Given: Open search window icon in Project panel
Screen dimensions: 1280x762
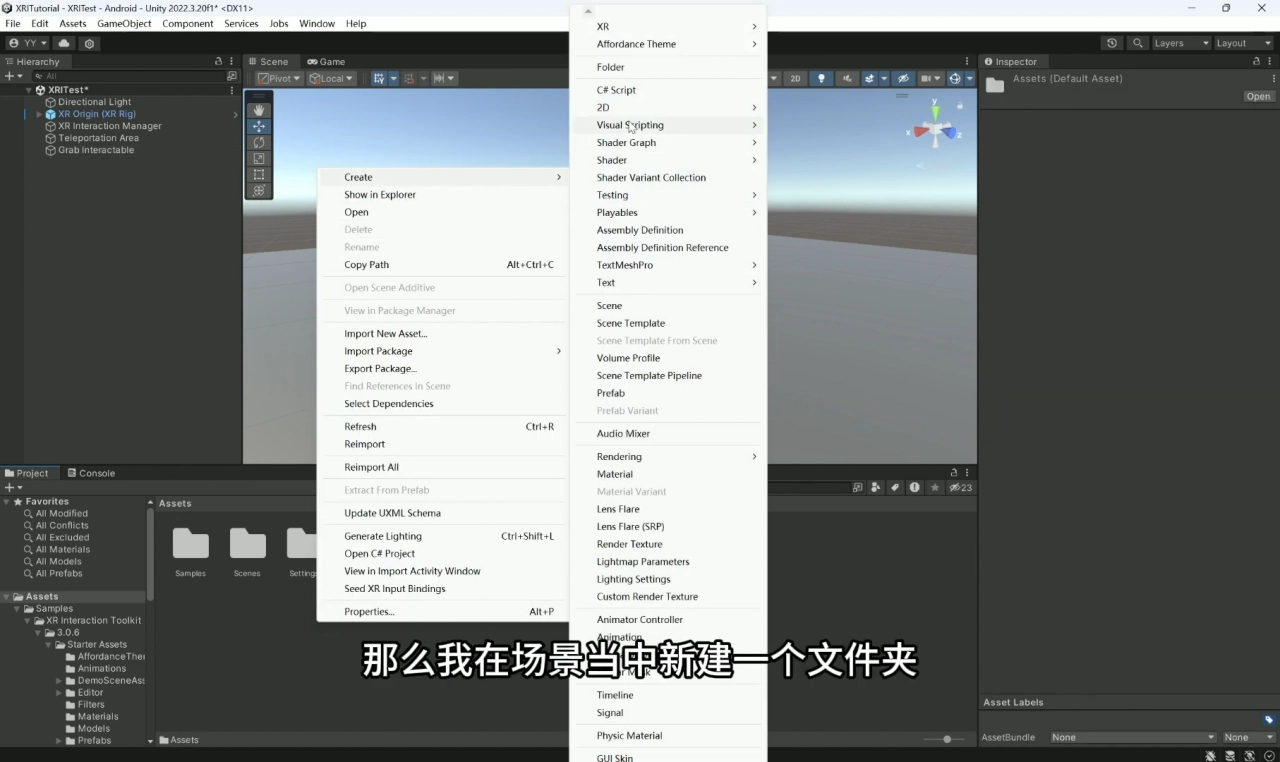Looking at the screenshot, I should (x=858, y=487).
